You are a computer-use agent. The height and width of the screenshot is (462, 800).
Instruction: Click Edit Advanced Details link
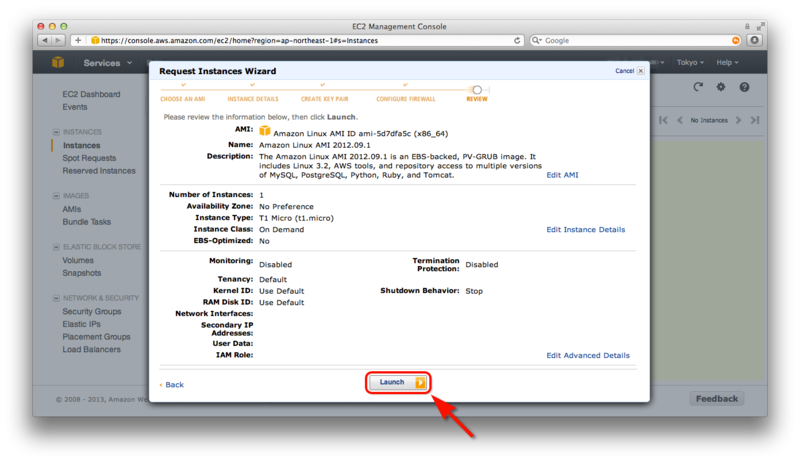coord(588,355)
